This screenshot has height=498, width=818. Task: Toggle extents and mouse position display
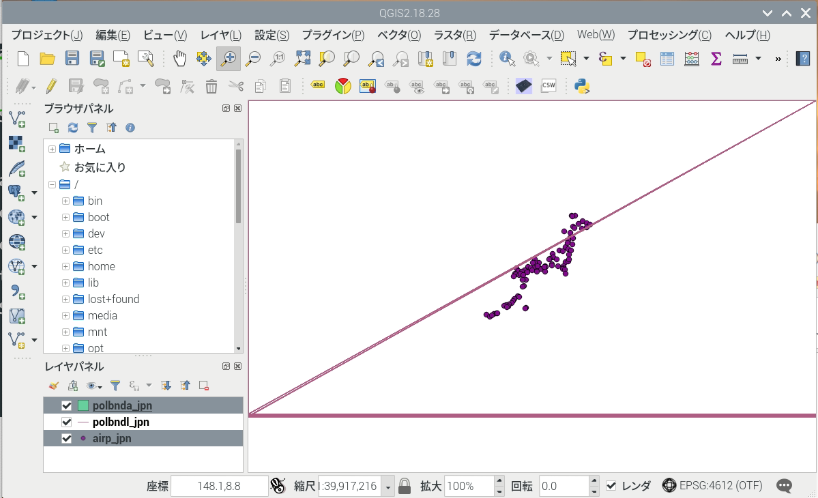pos(278,486)
